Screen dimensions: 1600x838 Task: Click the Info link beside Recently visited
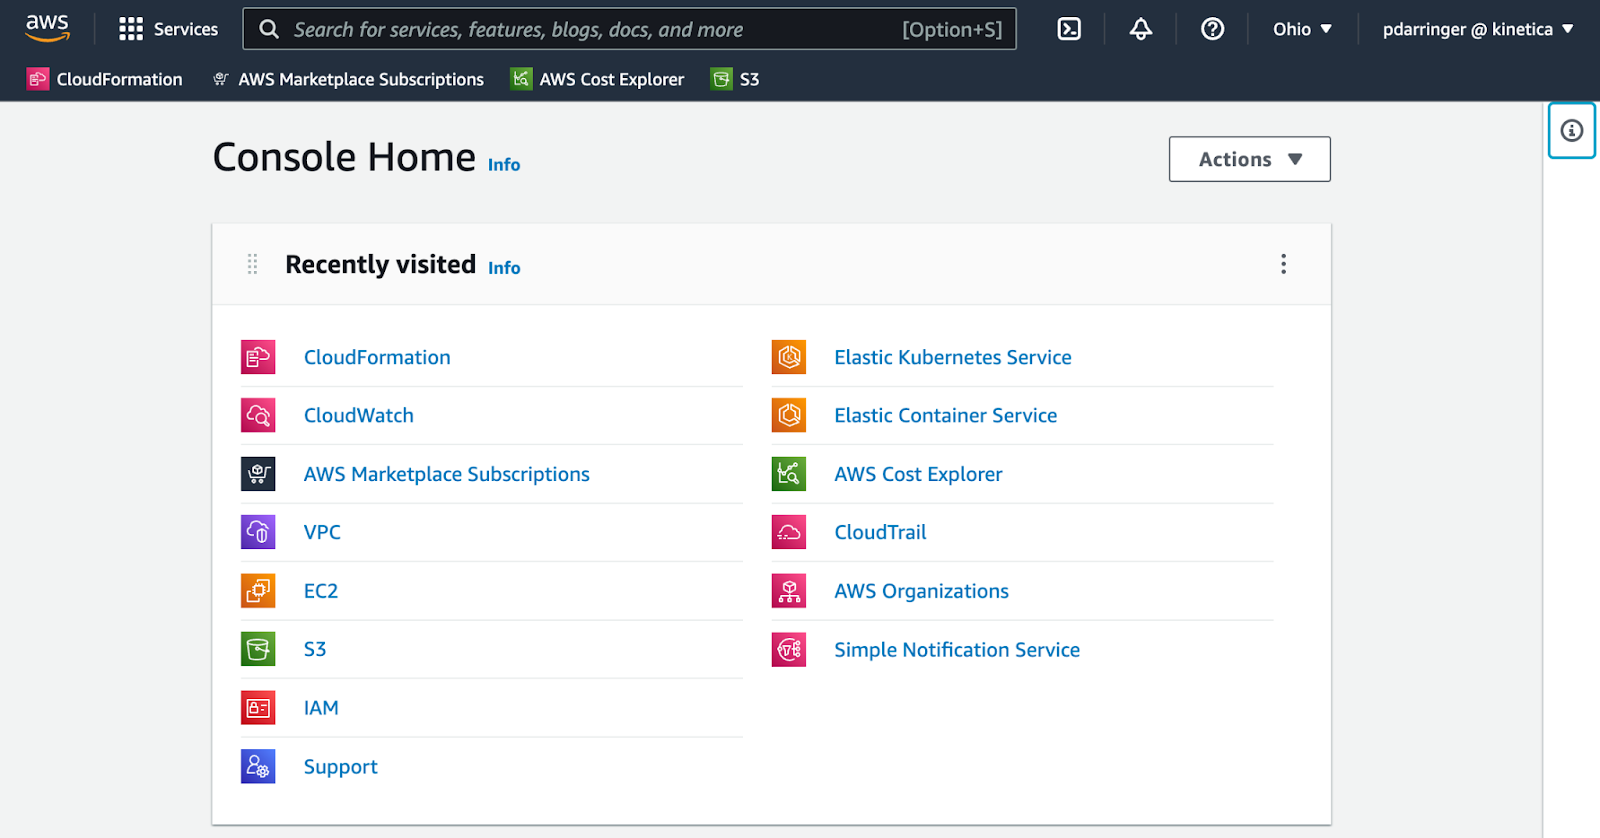click(x=504, y=268)
